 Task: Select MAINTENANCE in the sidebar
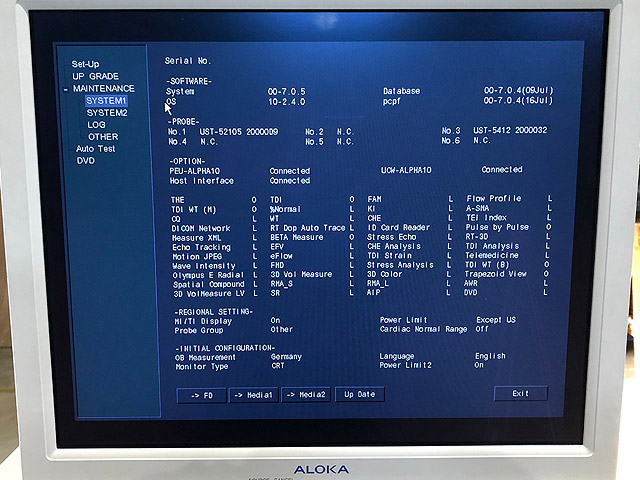coord(104,89)
